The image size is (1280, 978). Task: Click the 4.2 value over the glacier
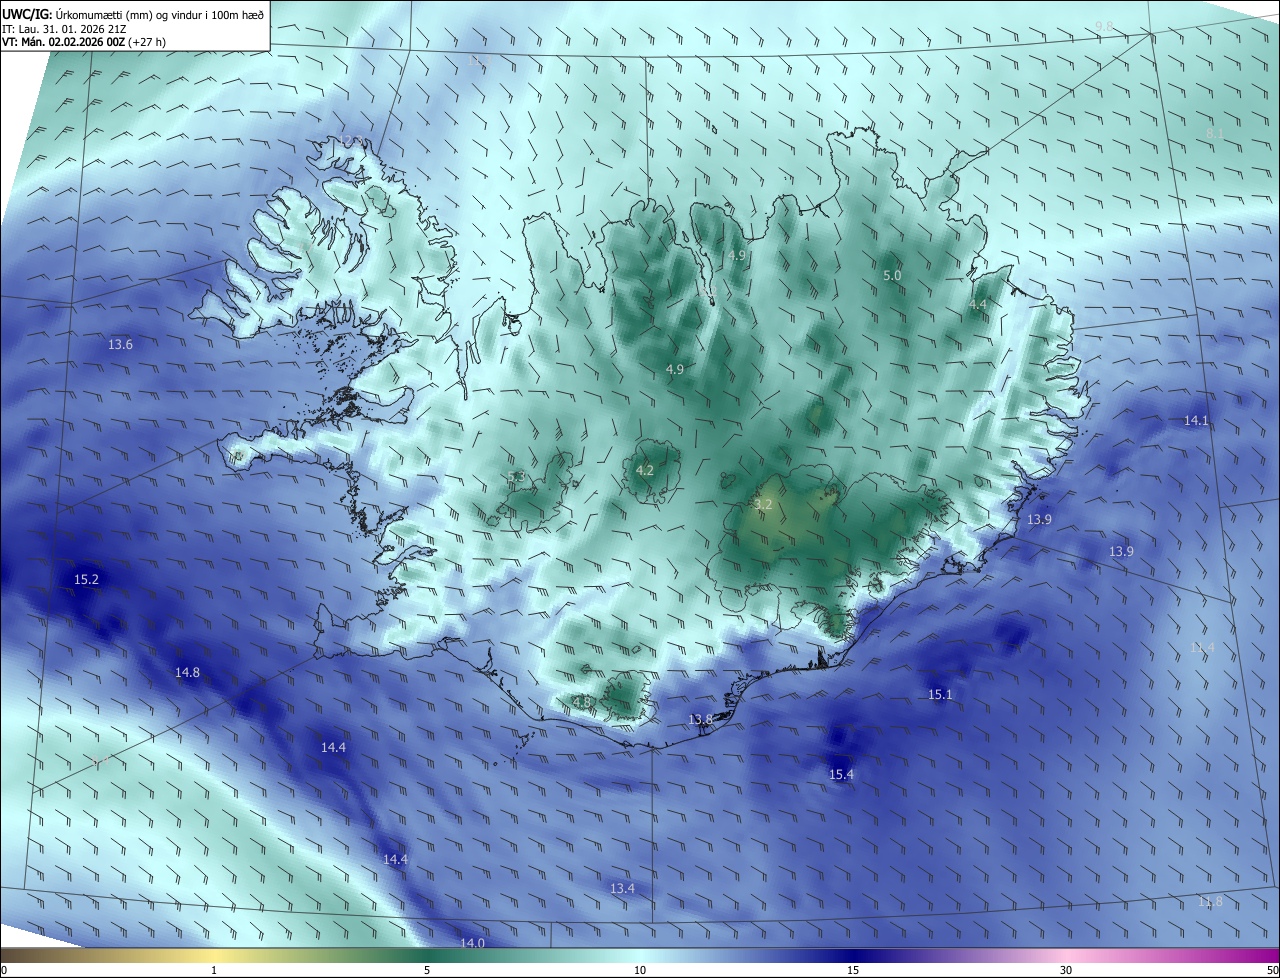point(645,470)
